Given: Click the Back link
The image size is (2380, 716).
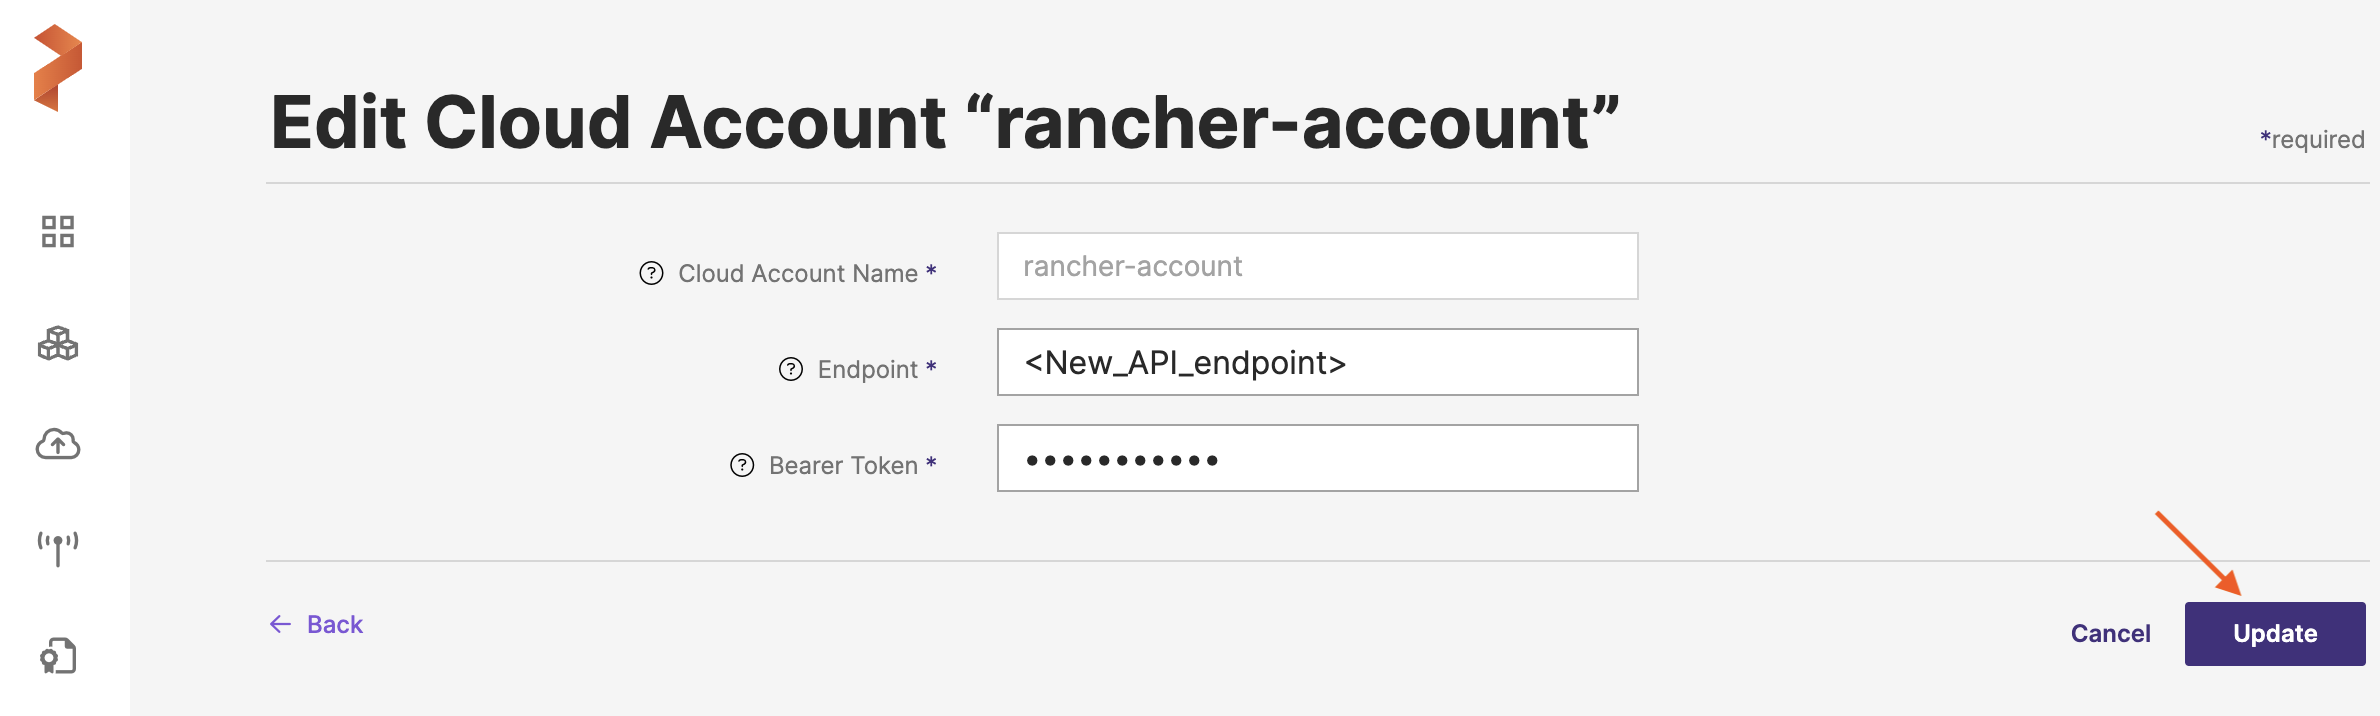Looking at the screenshot, I should pyautogui.click(x=335, y=624).
